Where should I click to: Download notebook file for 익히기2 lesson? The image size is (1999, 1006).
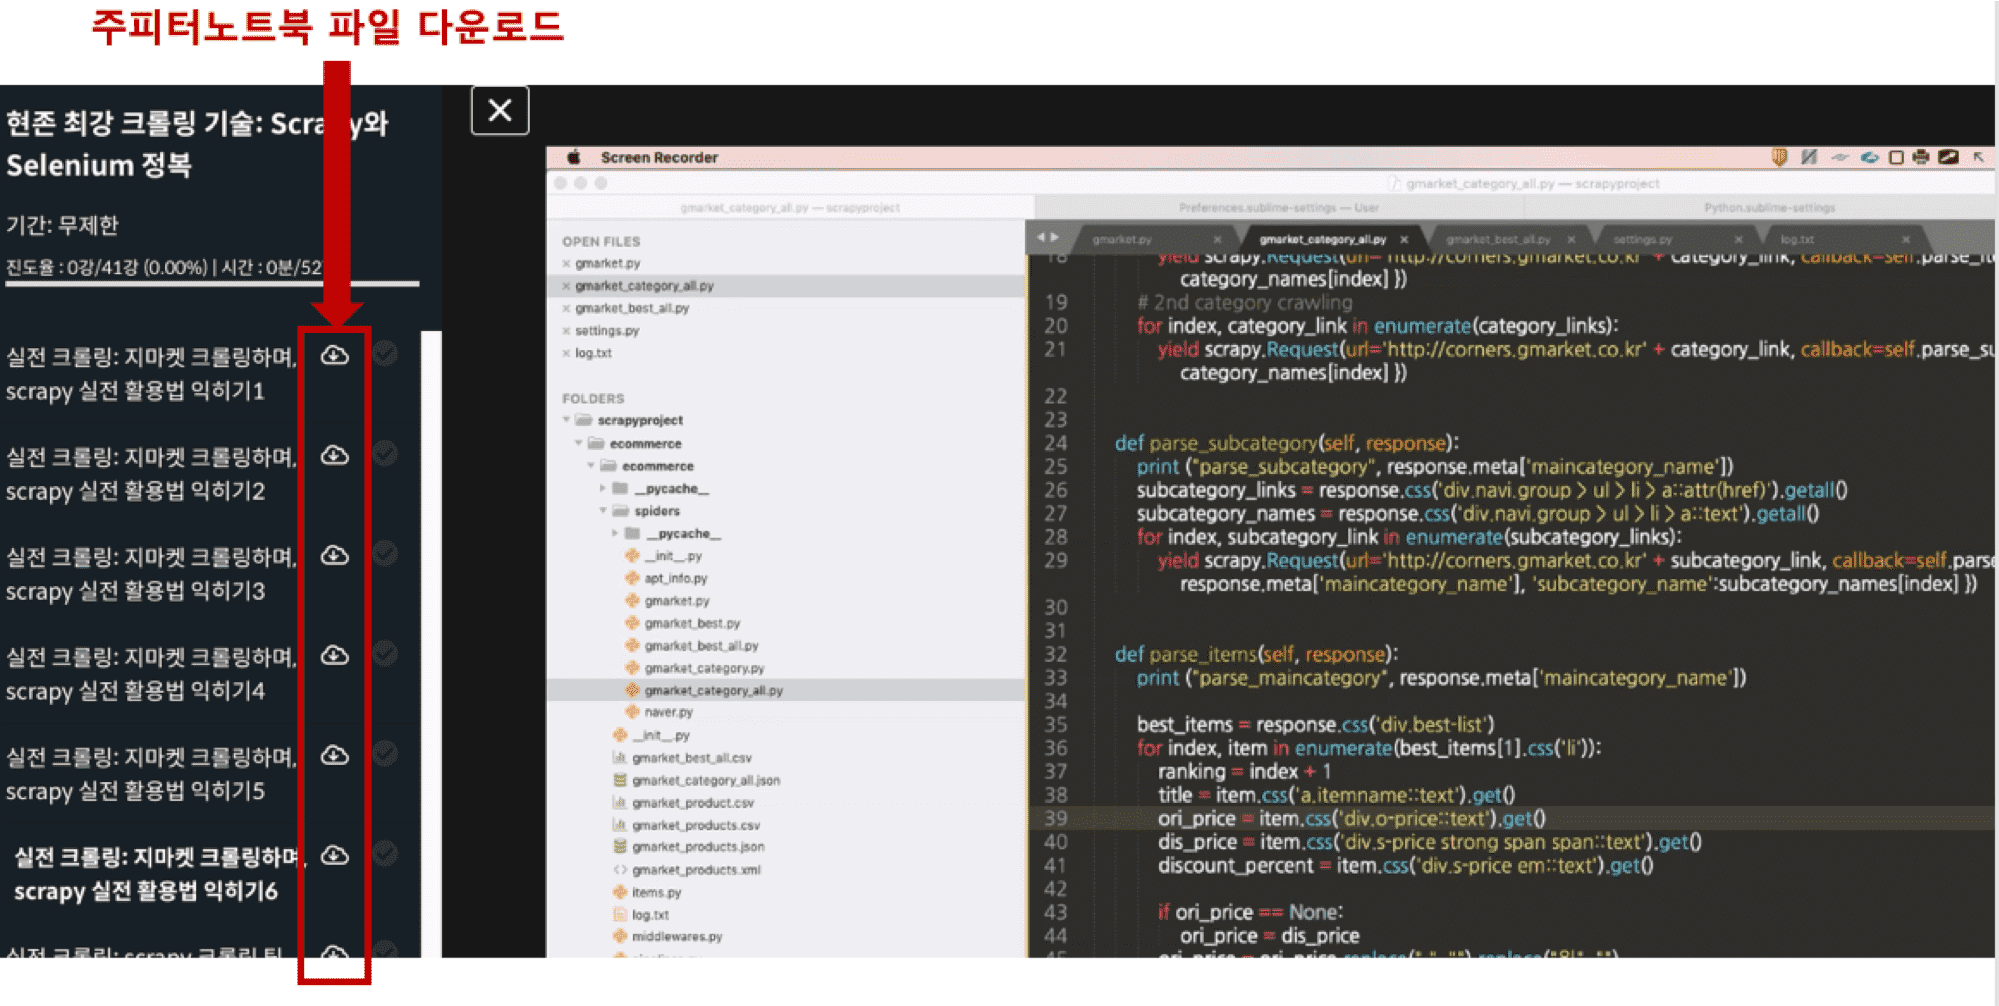click(x=334, y=455)
